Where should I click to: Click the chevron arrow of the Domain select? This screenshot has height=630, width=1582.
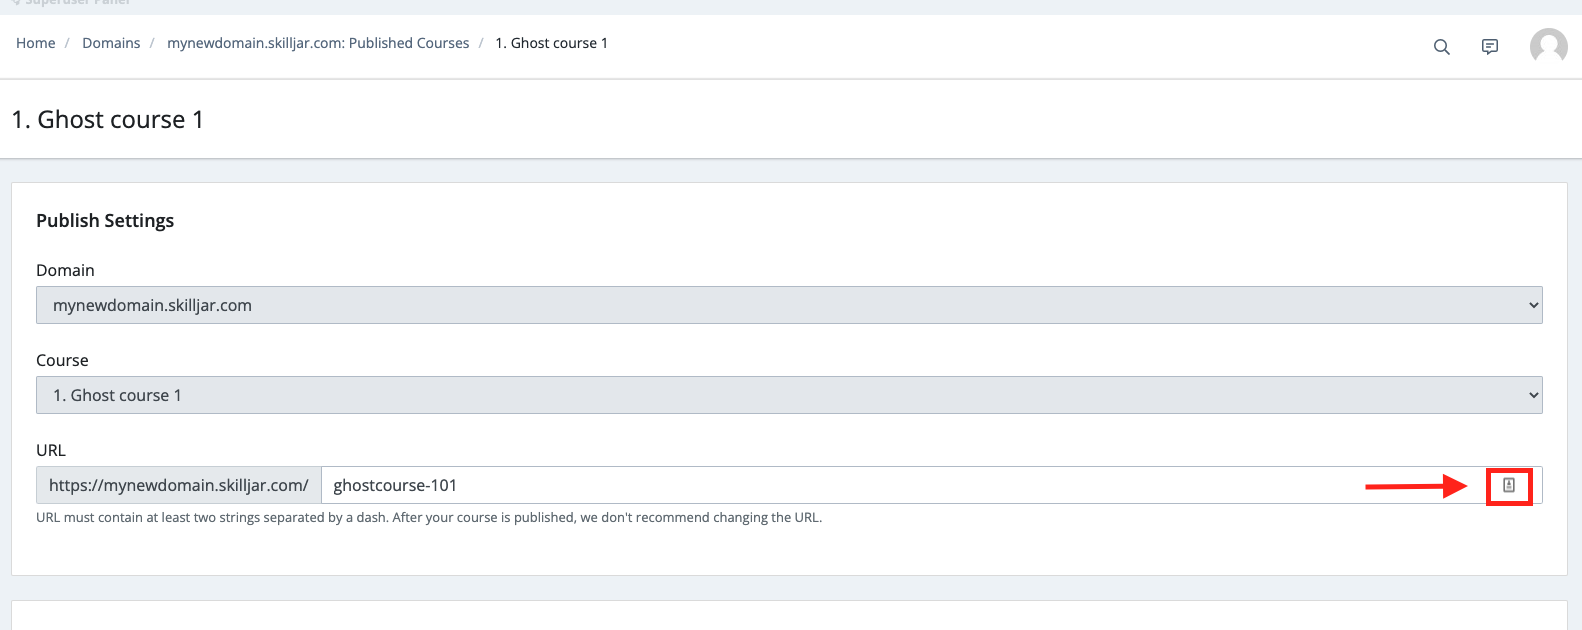tap(1533, 305)
